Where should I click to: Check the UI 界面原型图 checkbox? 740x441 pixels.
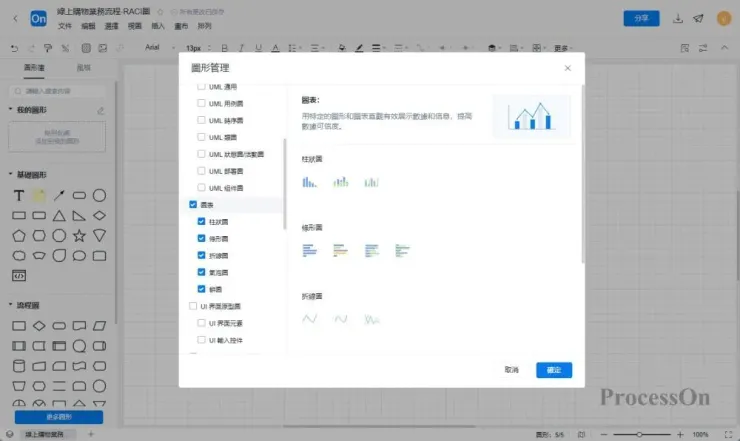193,306
